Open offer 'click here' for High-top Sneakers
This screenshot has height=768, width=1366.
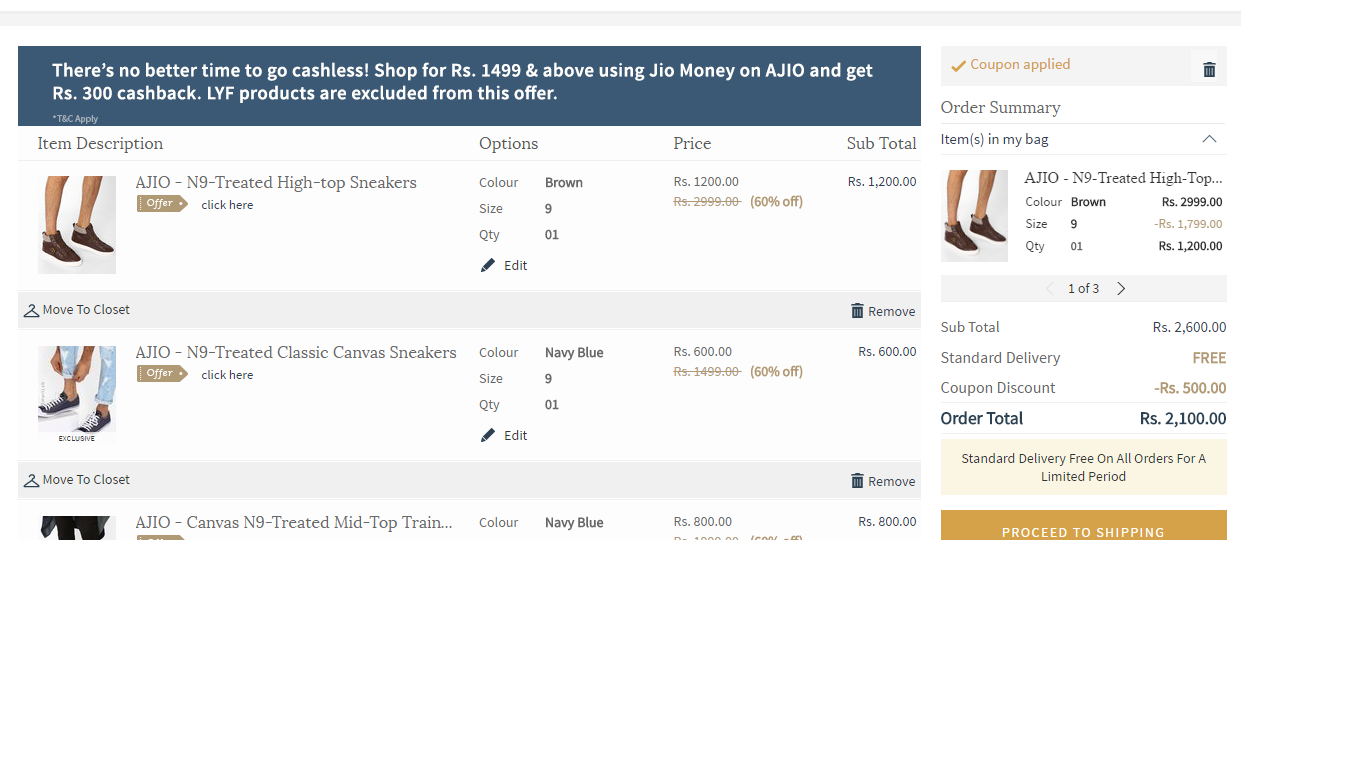click(227, 205)
